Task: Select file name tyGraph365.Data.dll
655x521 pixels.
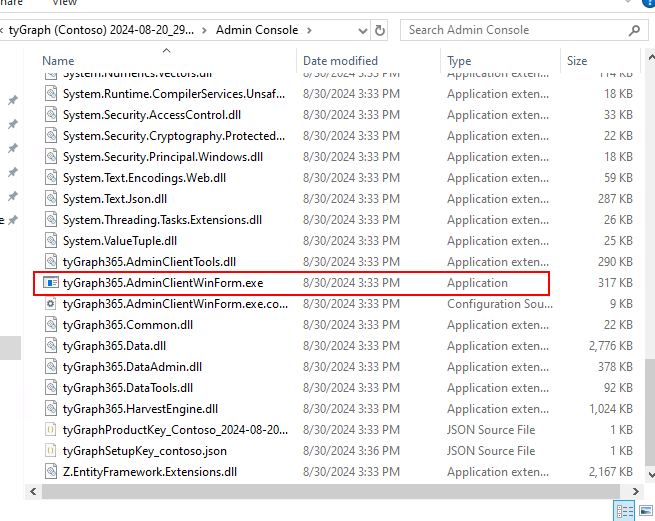Action: point(114,346)
